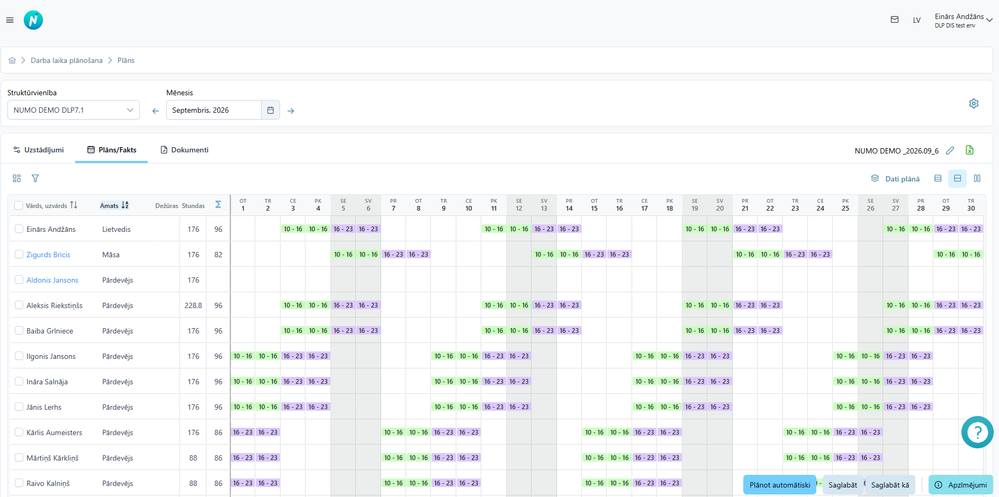The width and height of the screenshot is (999, 497).
Task: Go to previous month with left arrow
Action: [155, 111]
